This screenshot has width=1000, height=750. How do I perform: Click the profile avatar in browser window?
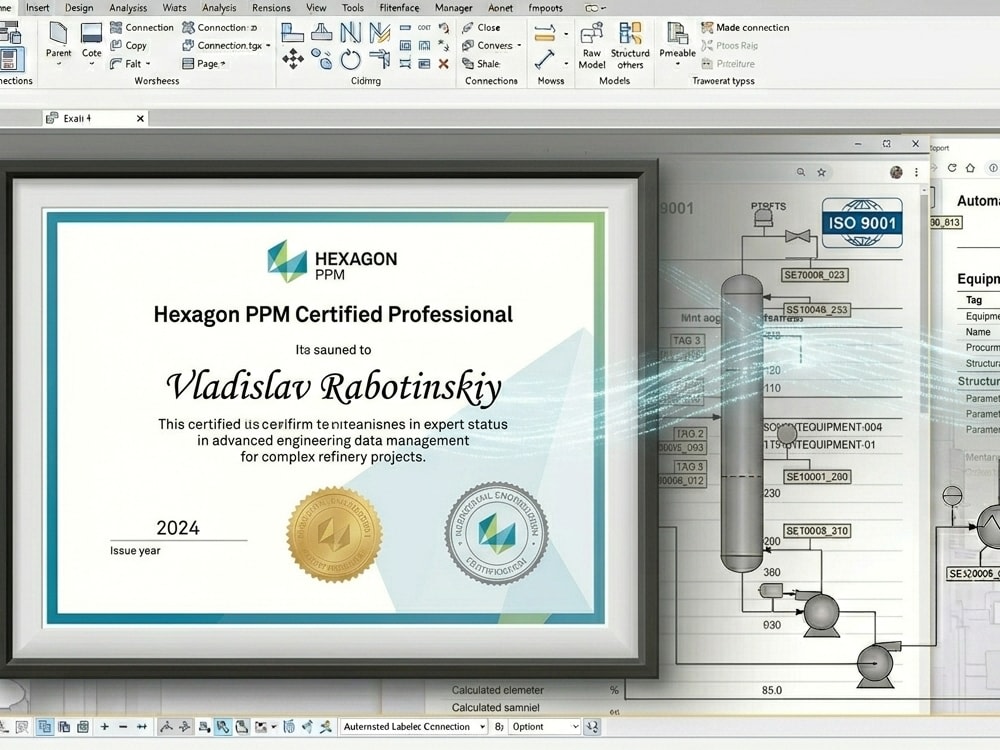point(896,172)
